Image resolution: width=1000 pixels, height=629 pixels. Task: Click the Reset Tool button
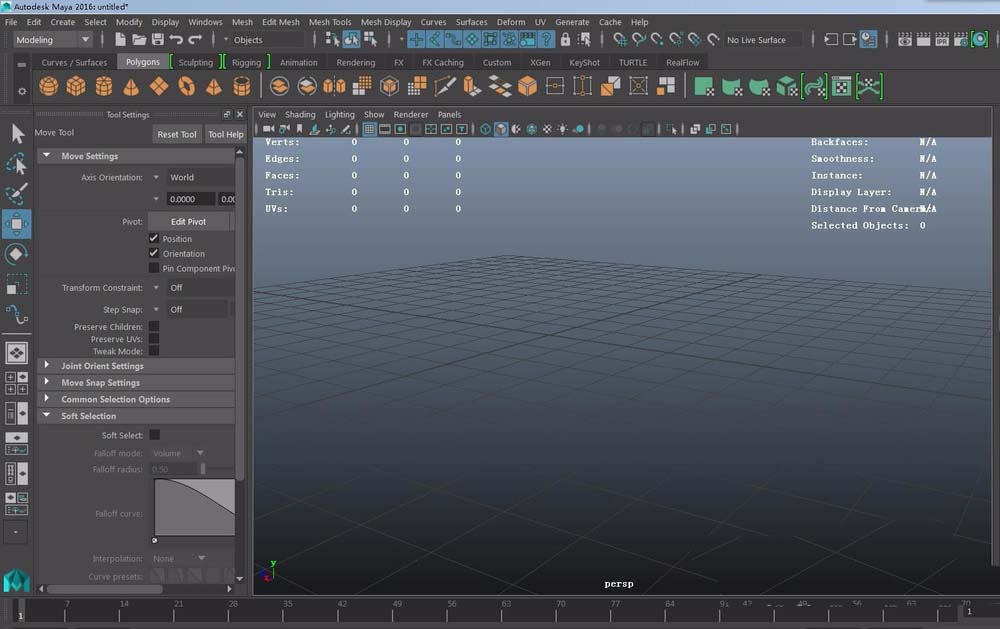click(x=176, y=133)
